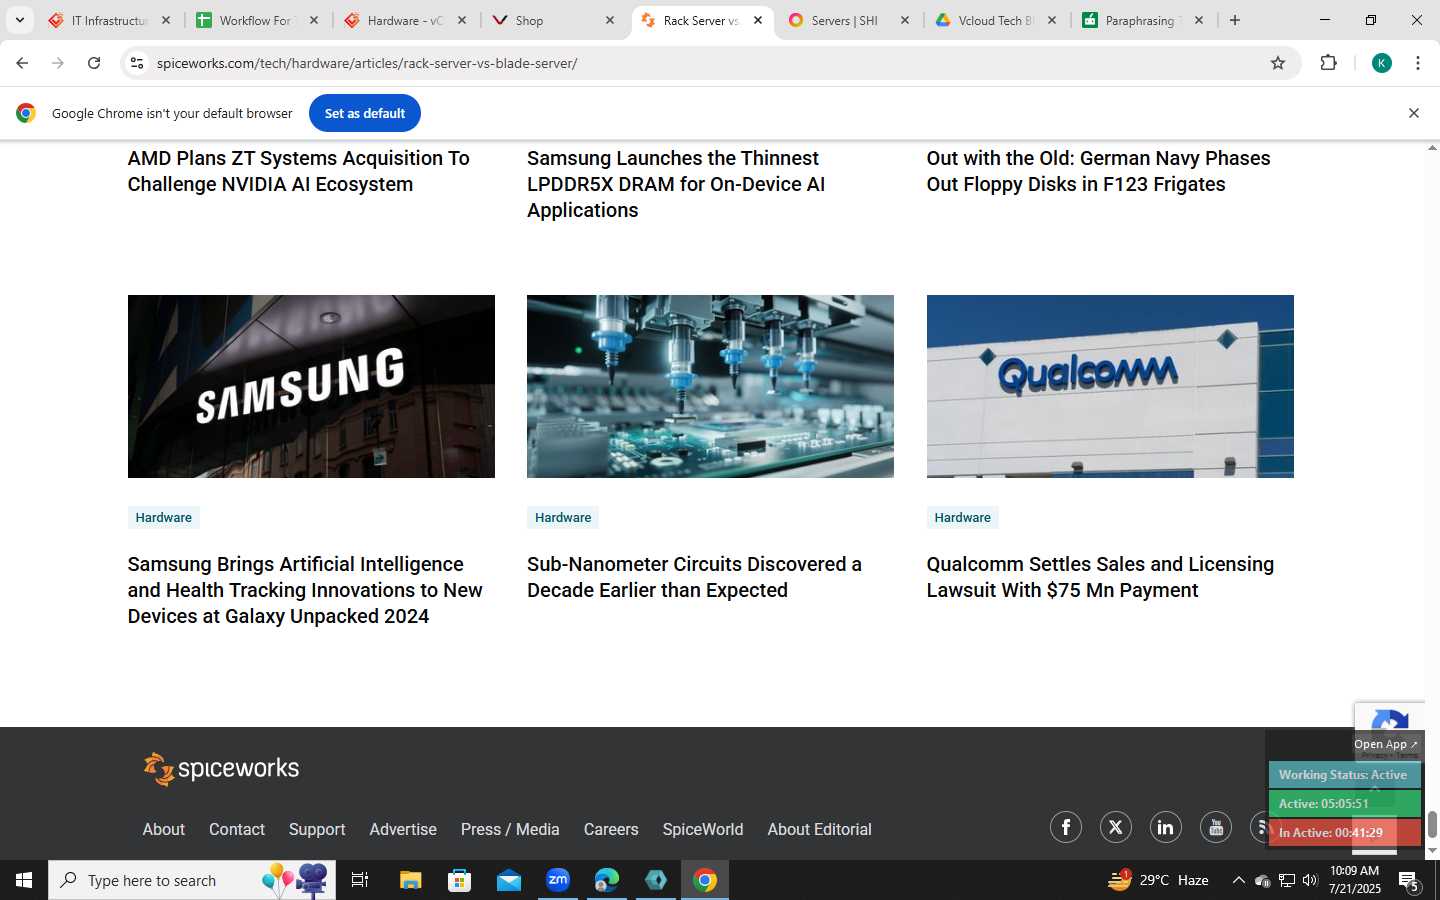Open Microsoft Edge from taskbar
The height and width of the screenshot is (900, 1440).
(x=607, y=880)
